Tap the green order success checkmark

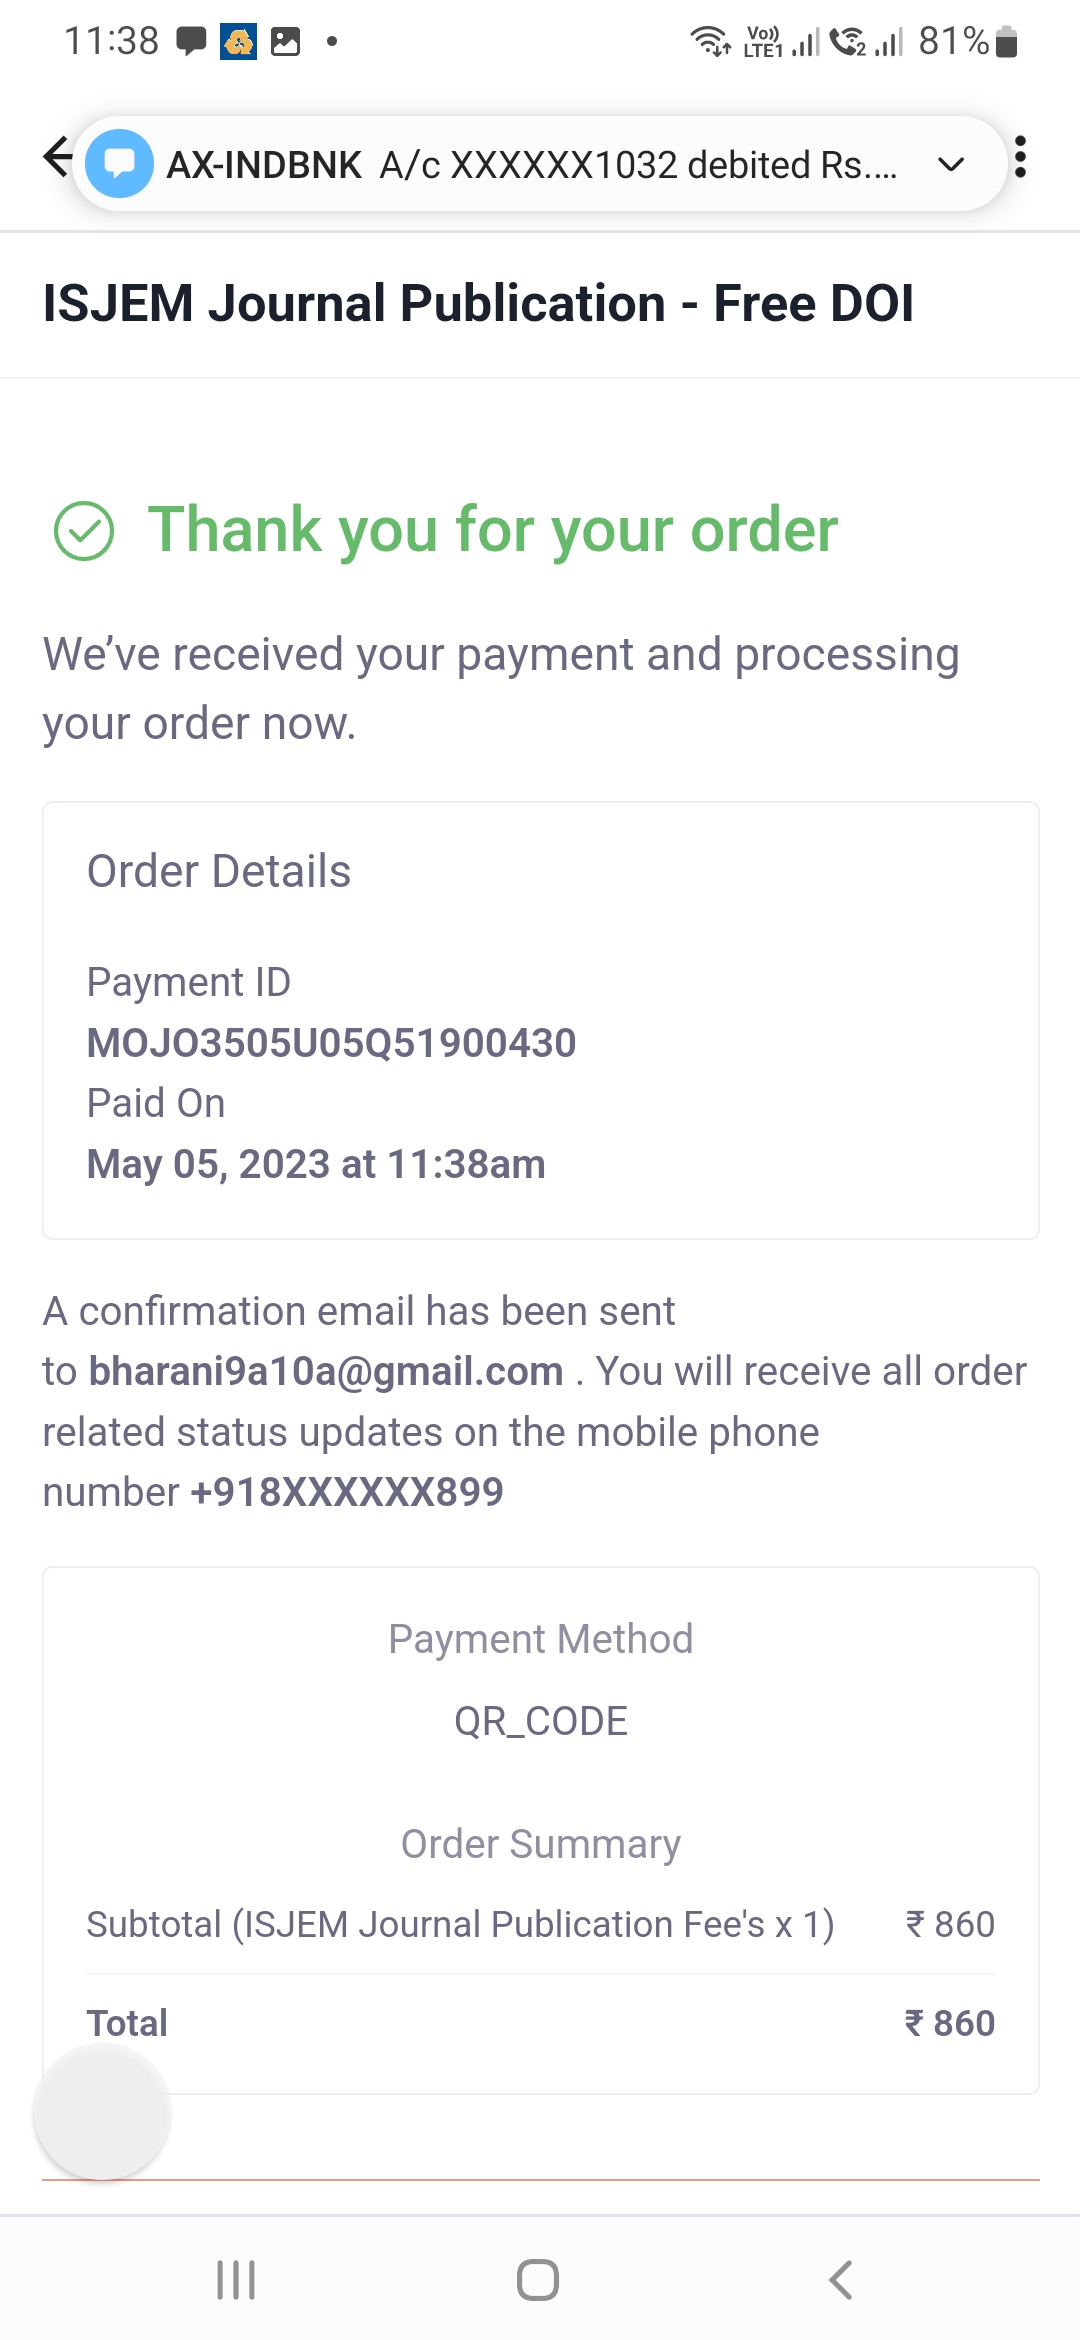(x=84, y=530)
